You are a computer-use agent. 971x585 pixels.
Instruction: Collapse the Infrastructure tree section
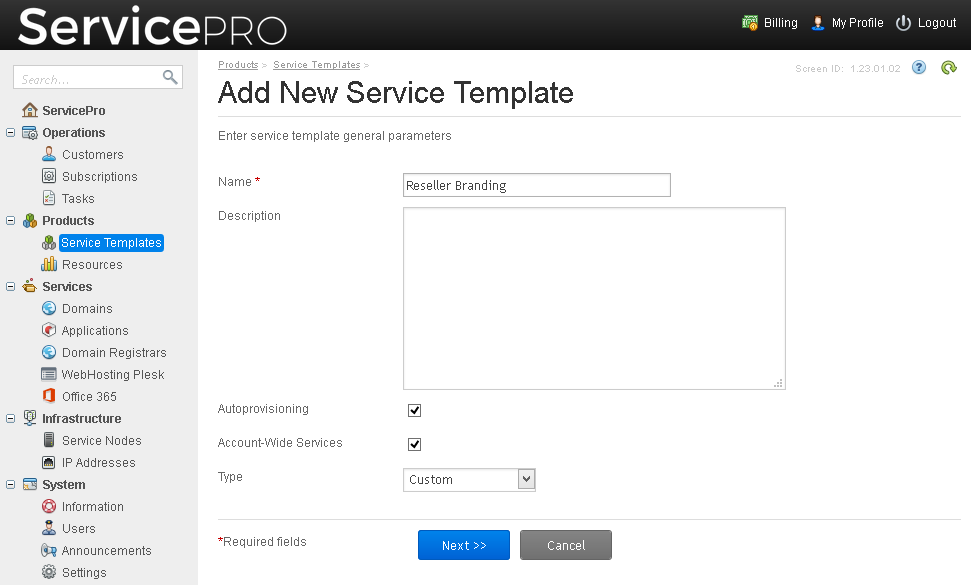(x=11, y=418)
